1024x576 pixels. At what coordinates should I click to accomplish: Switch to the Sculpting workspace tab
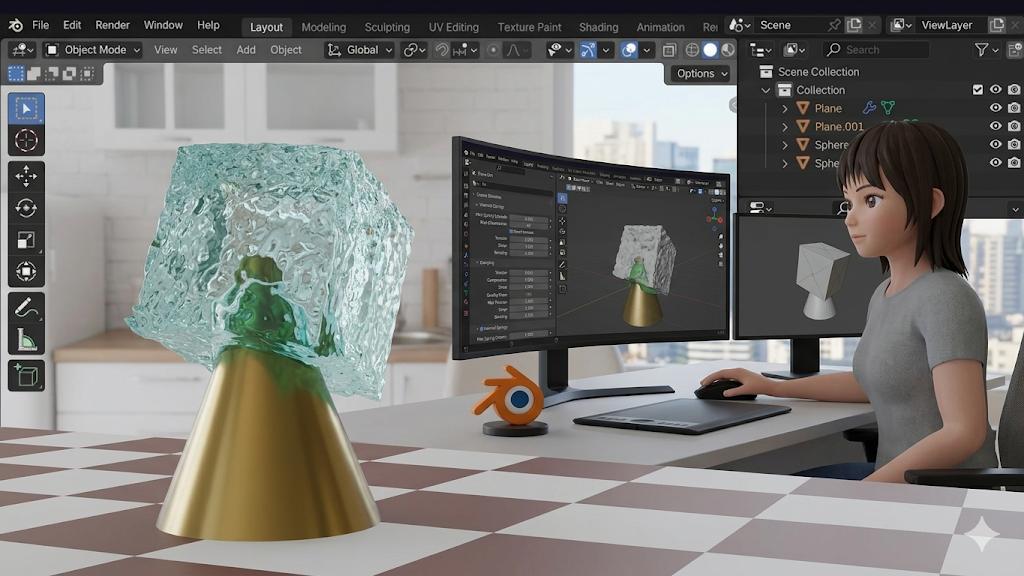coord(387,27)
